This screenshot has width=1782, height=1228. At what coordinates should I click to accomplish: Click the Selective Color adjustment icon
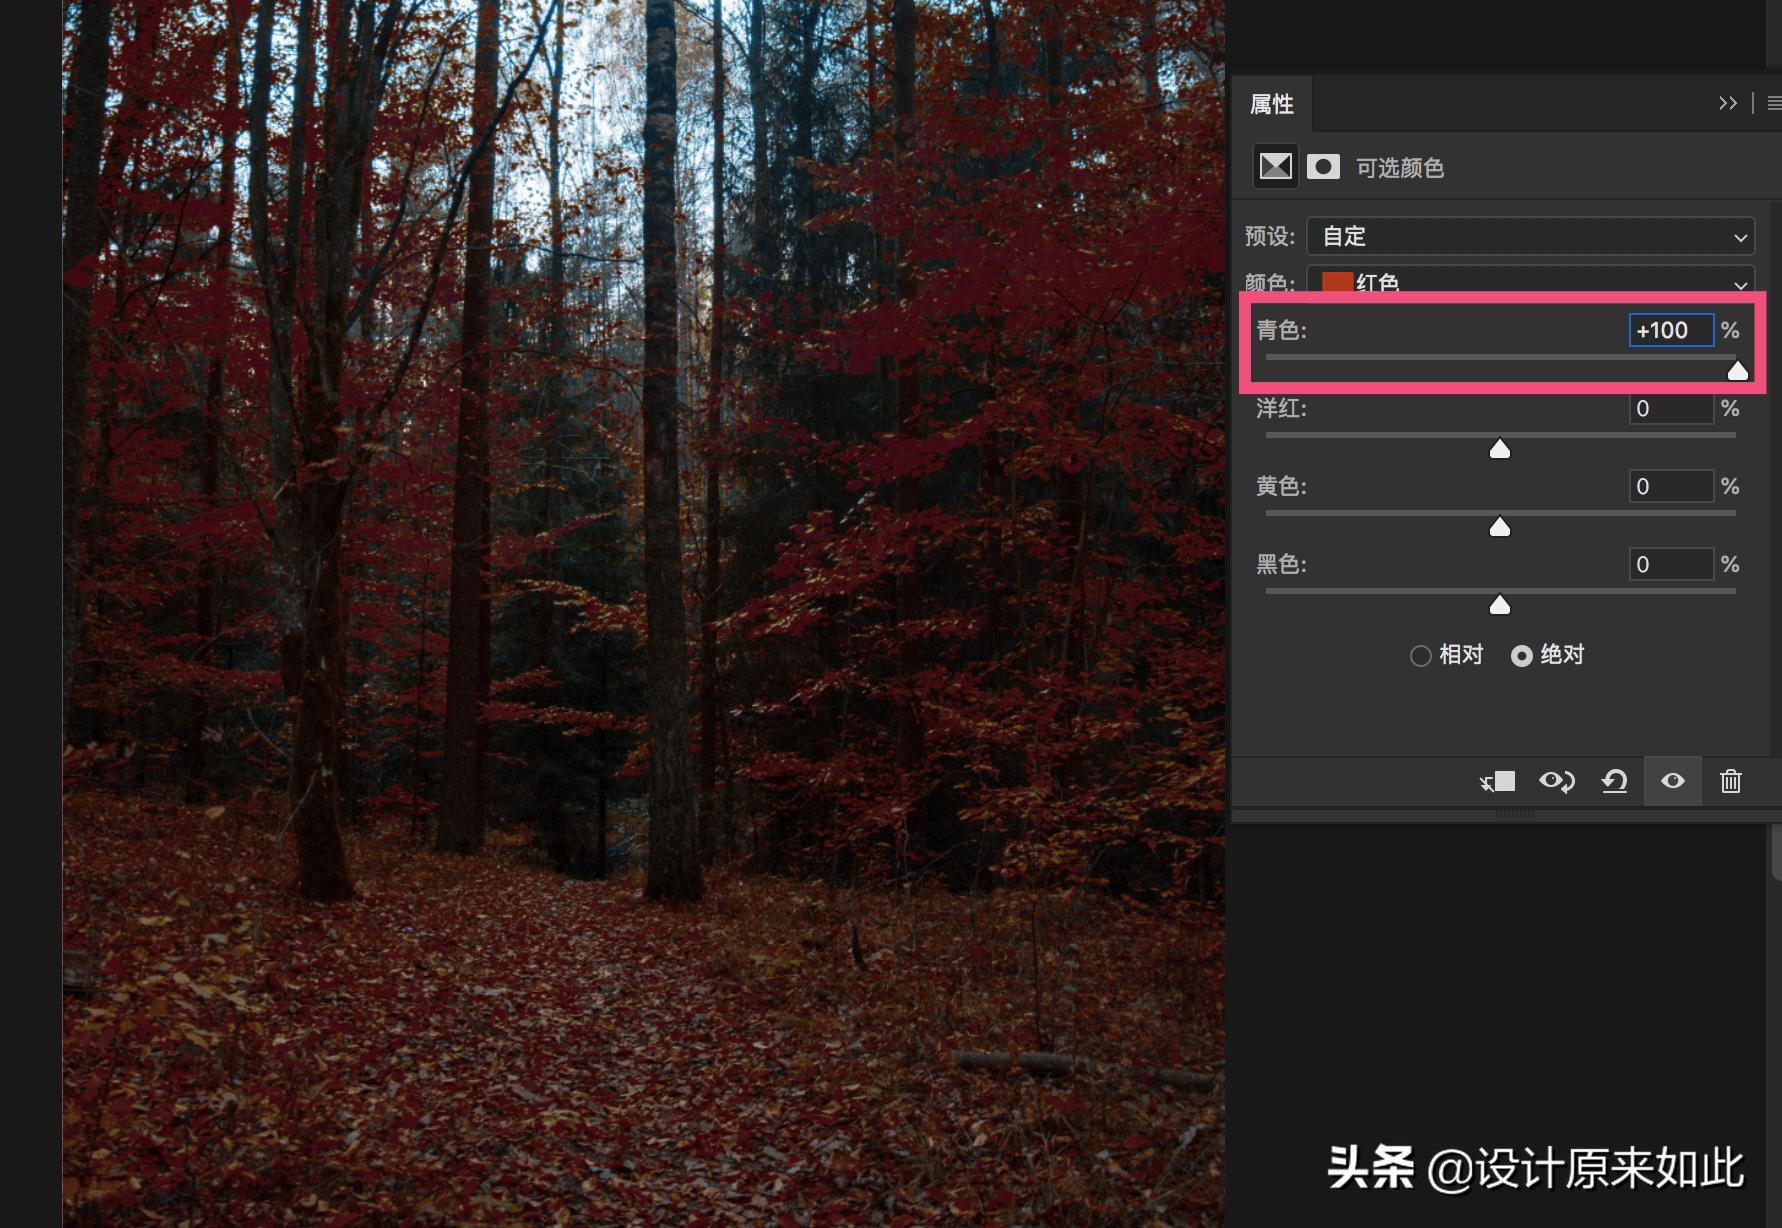coord(1275,167)
